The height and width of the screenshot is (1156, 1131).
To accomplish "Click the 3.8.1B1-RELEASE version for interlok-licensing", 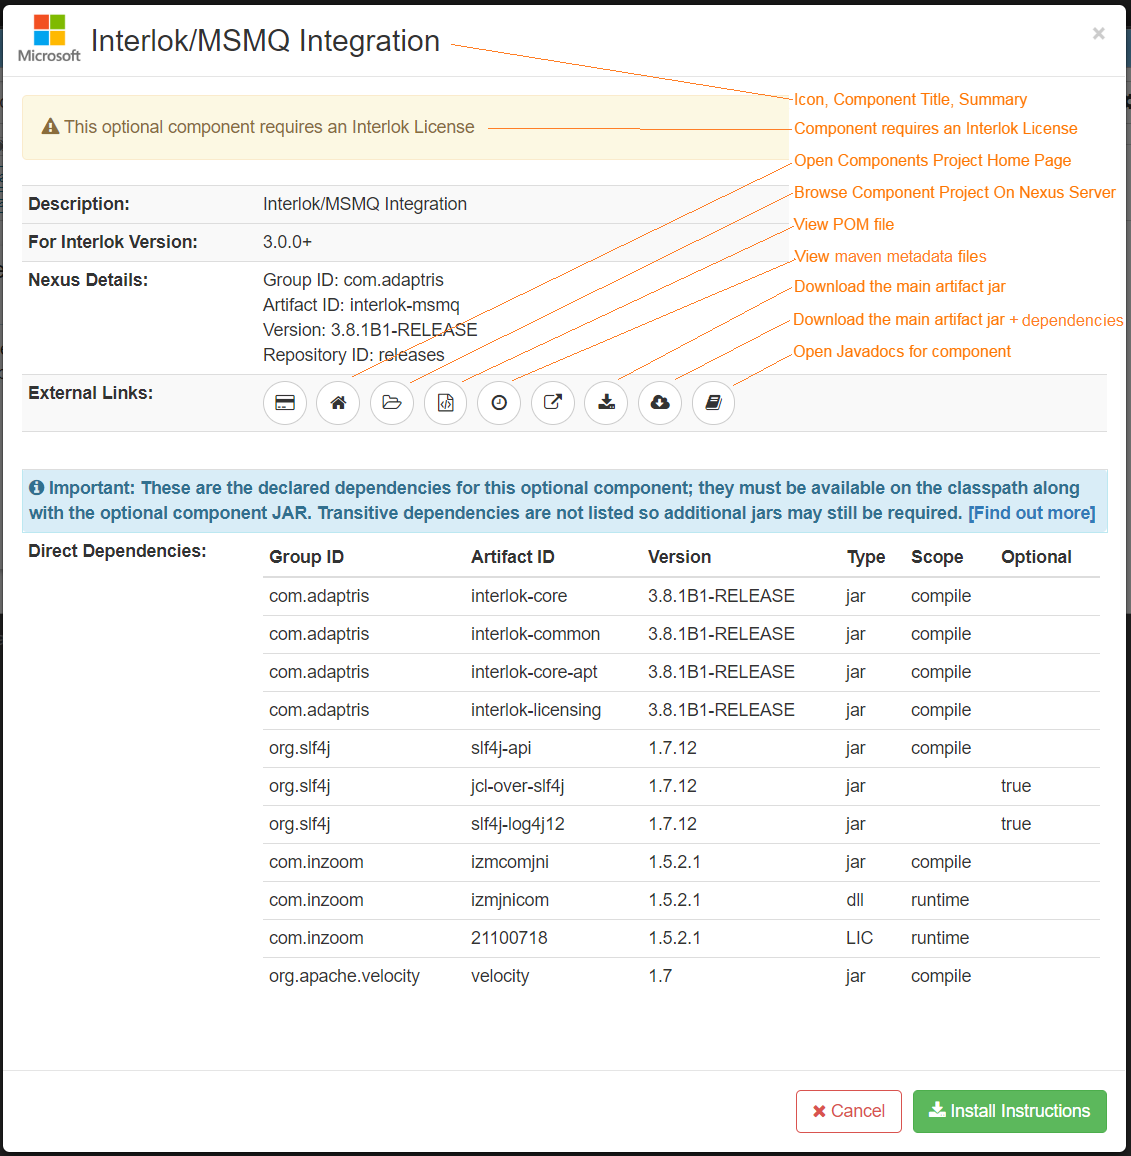I will 721,710.
